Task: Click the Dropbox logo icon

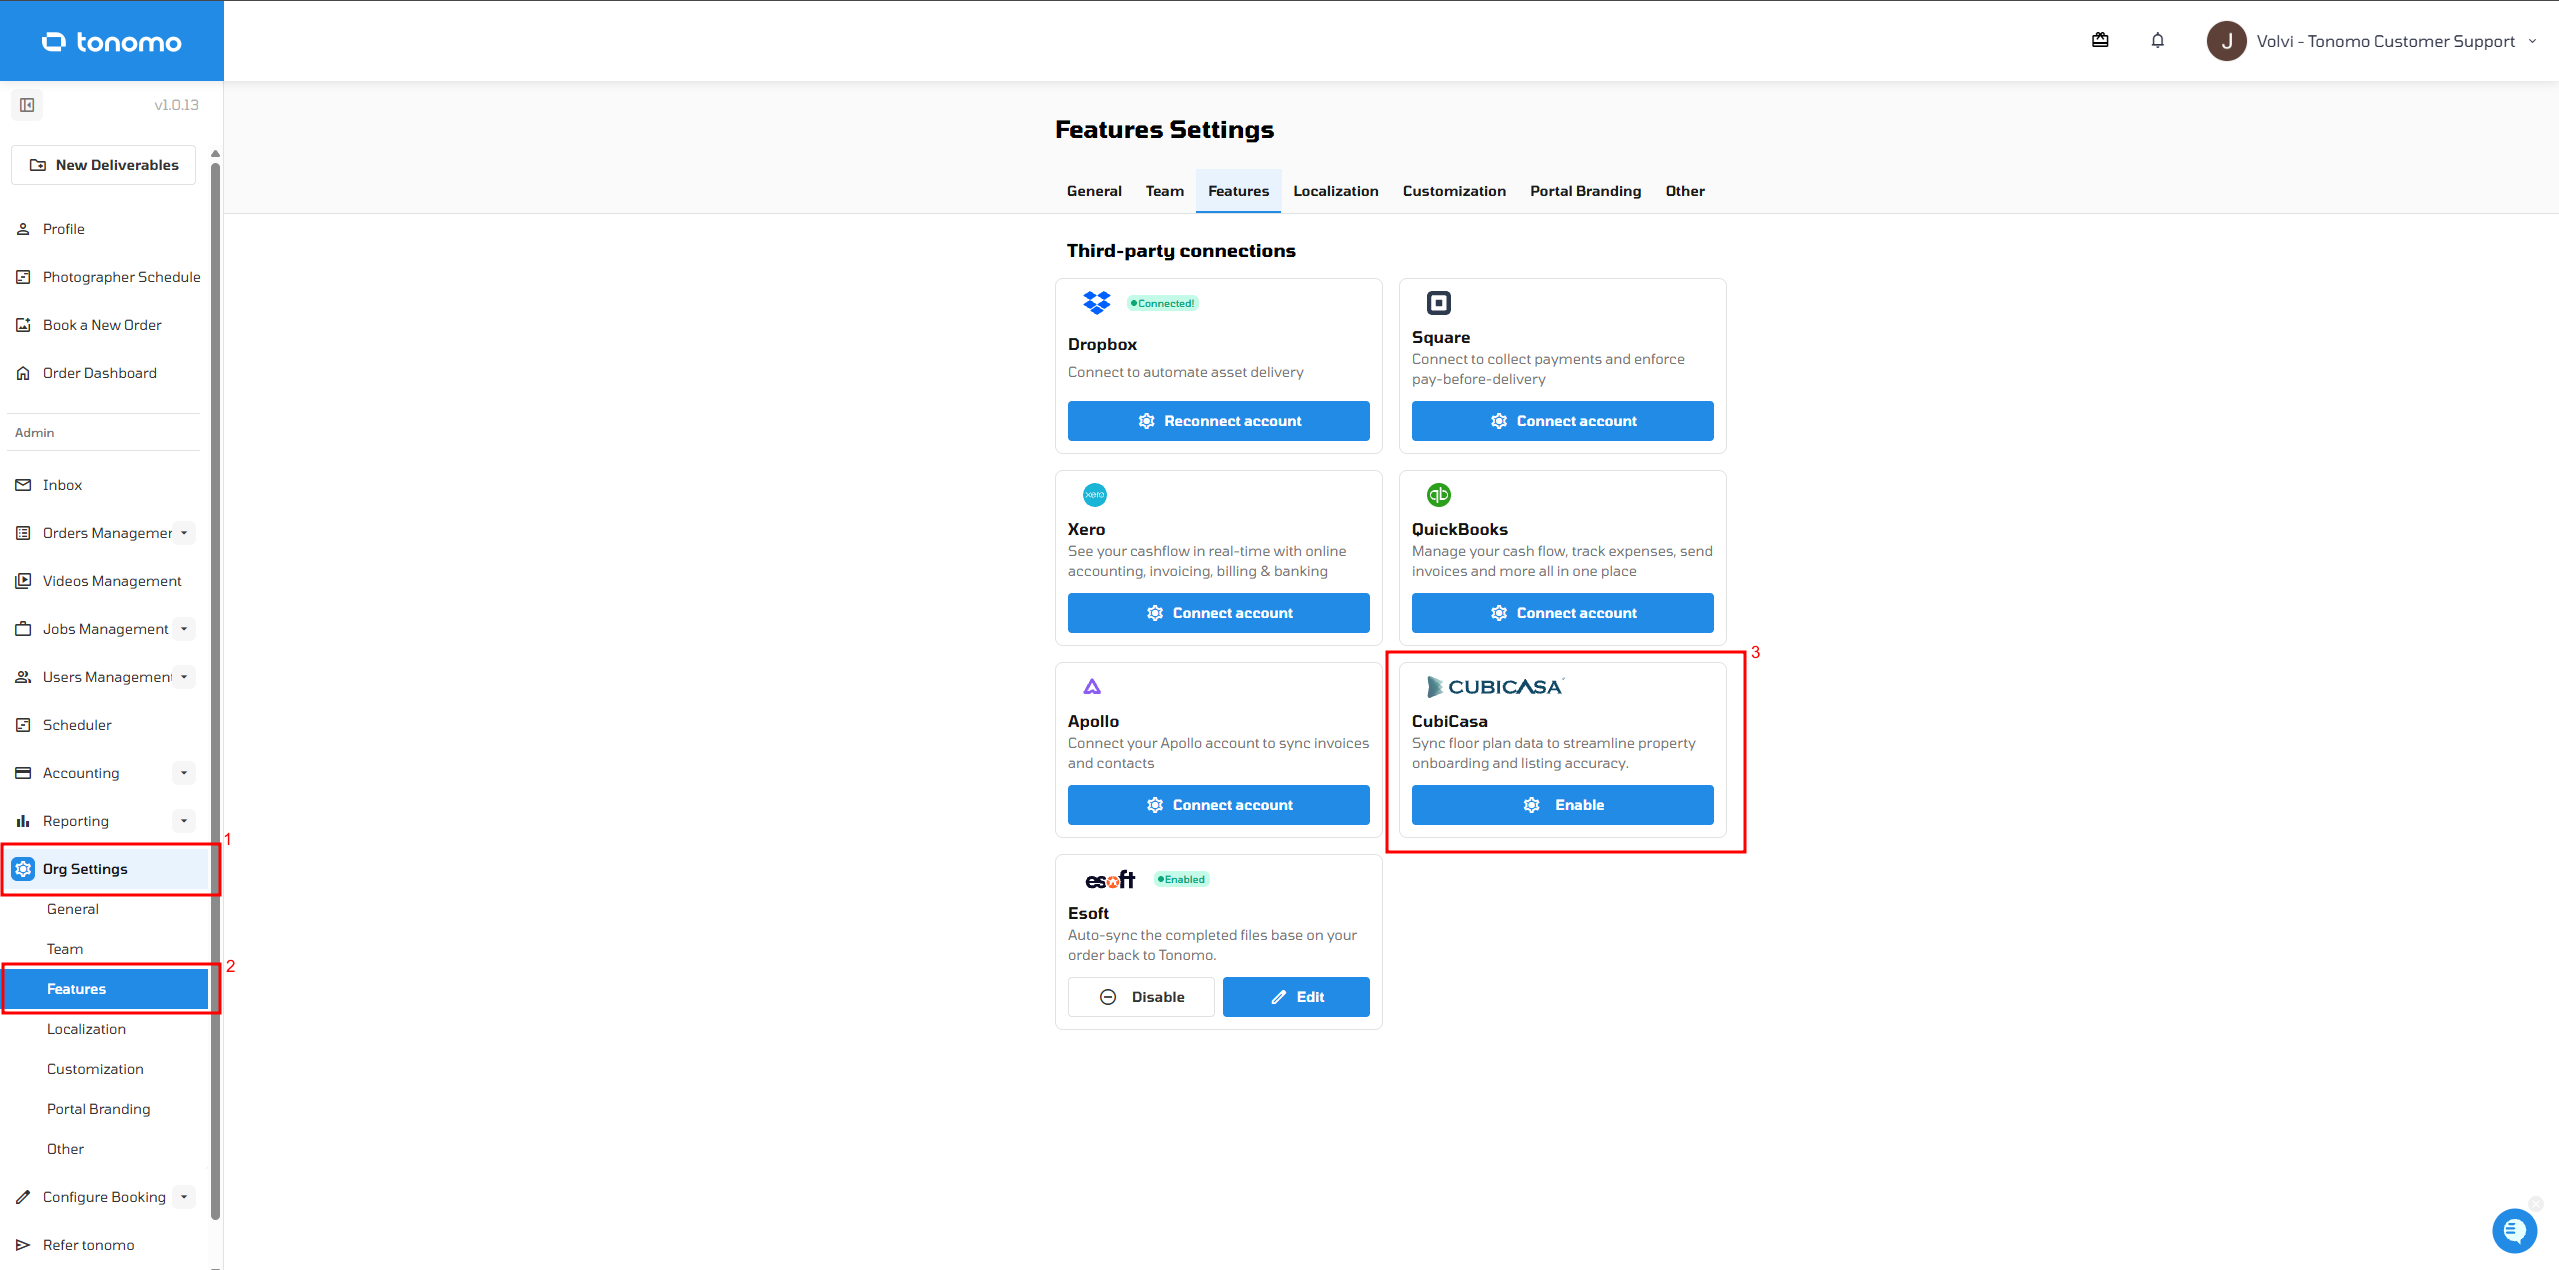Action: (1096, 303)
